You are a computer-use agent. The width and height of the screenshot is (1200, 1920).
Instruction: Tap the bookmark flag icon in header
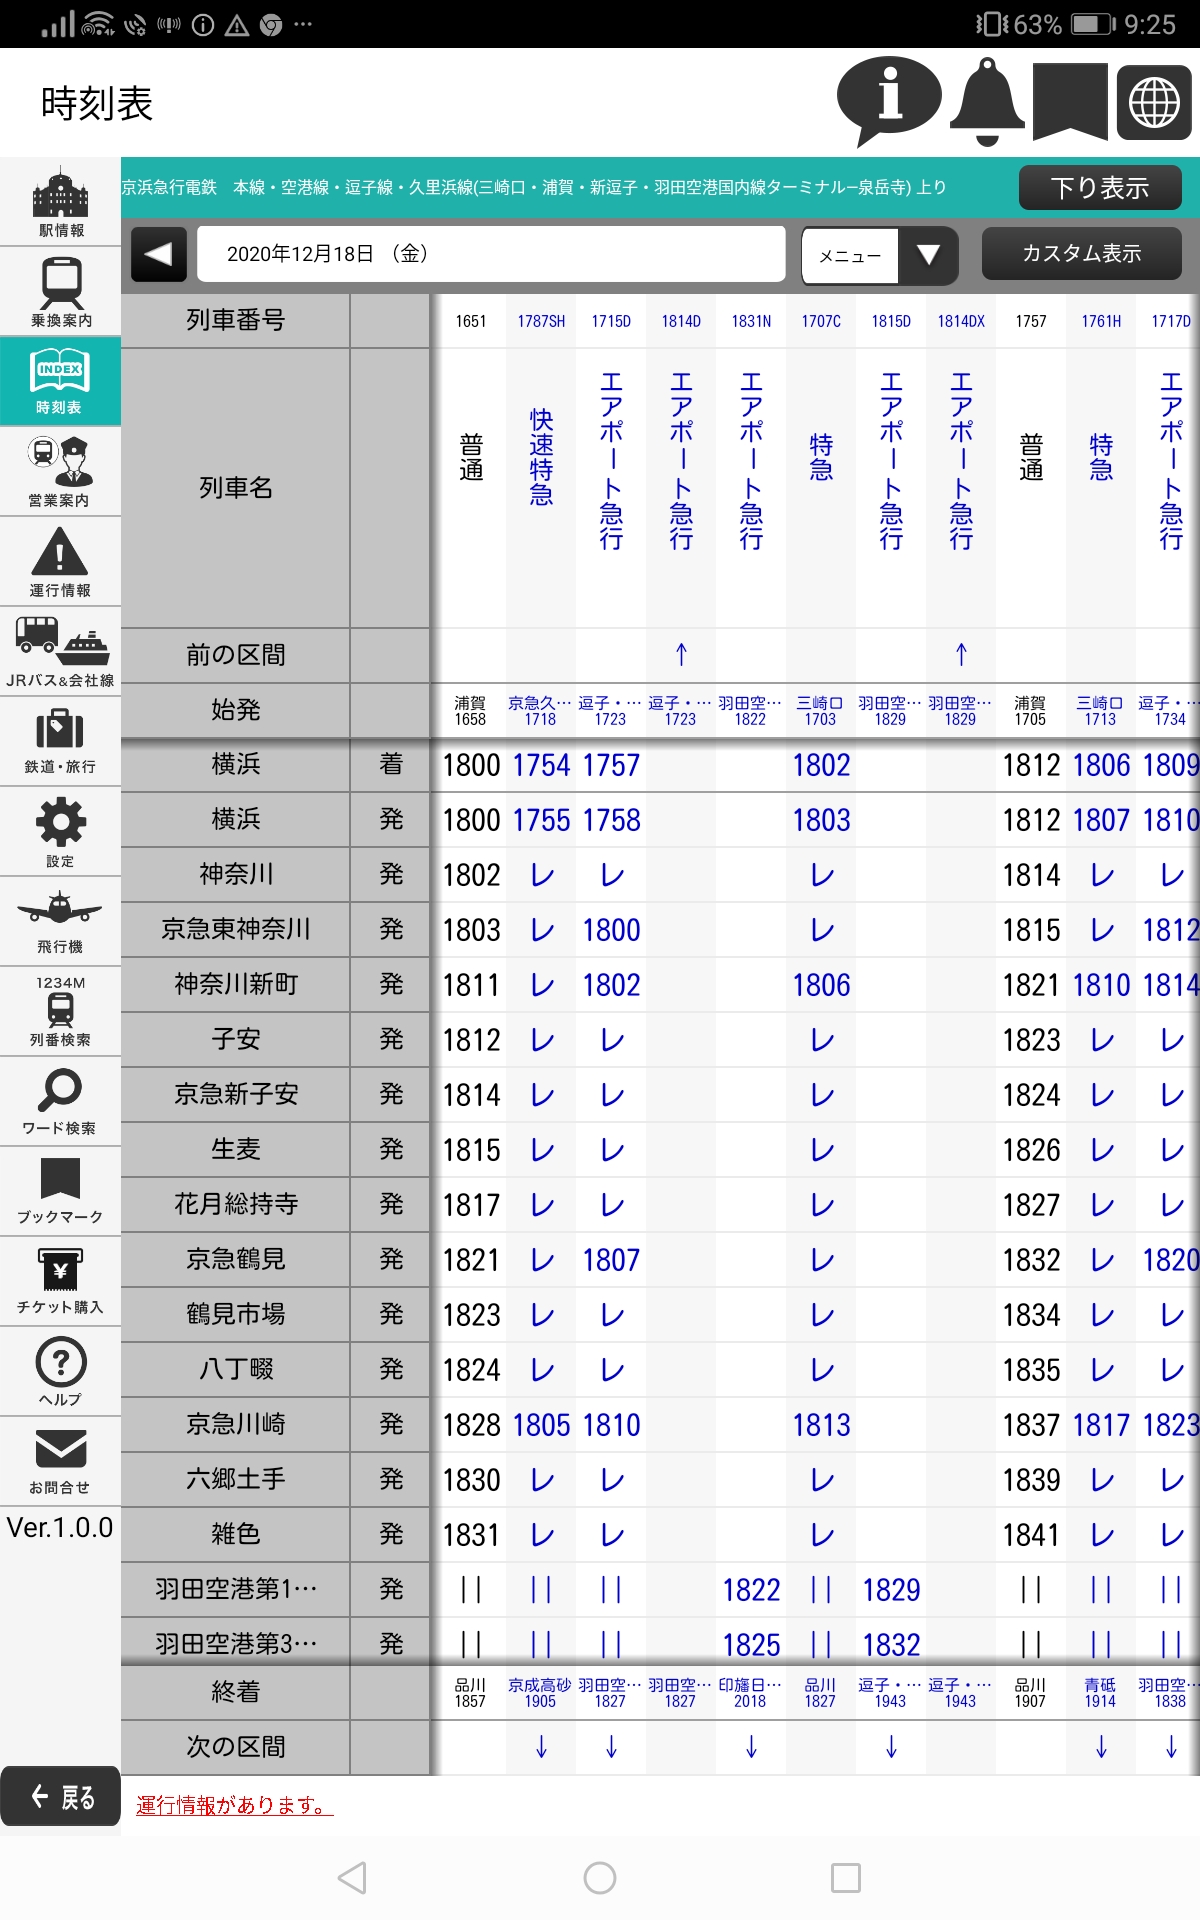1070,102
